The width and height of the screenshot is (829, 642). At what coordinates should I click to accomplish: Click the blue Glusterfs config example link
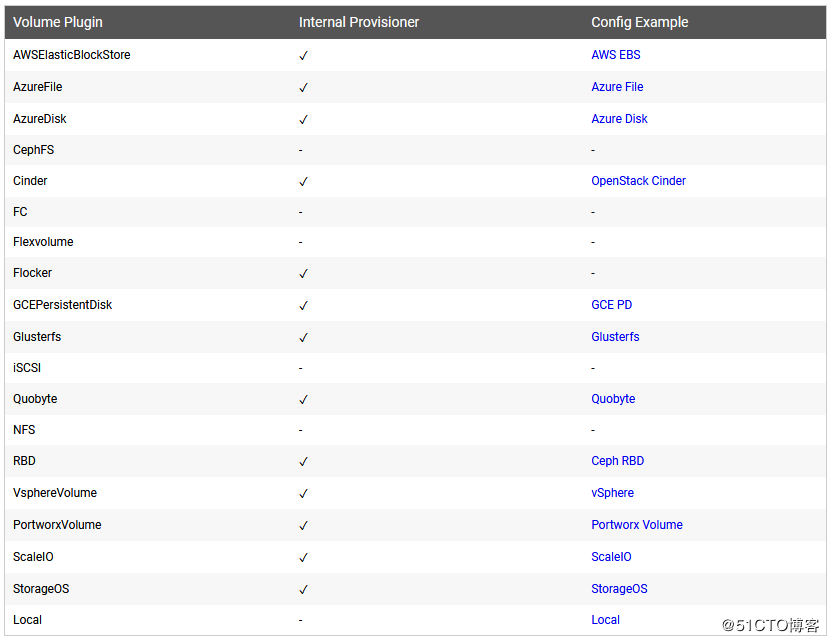[615, 337]
